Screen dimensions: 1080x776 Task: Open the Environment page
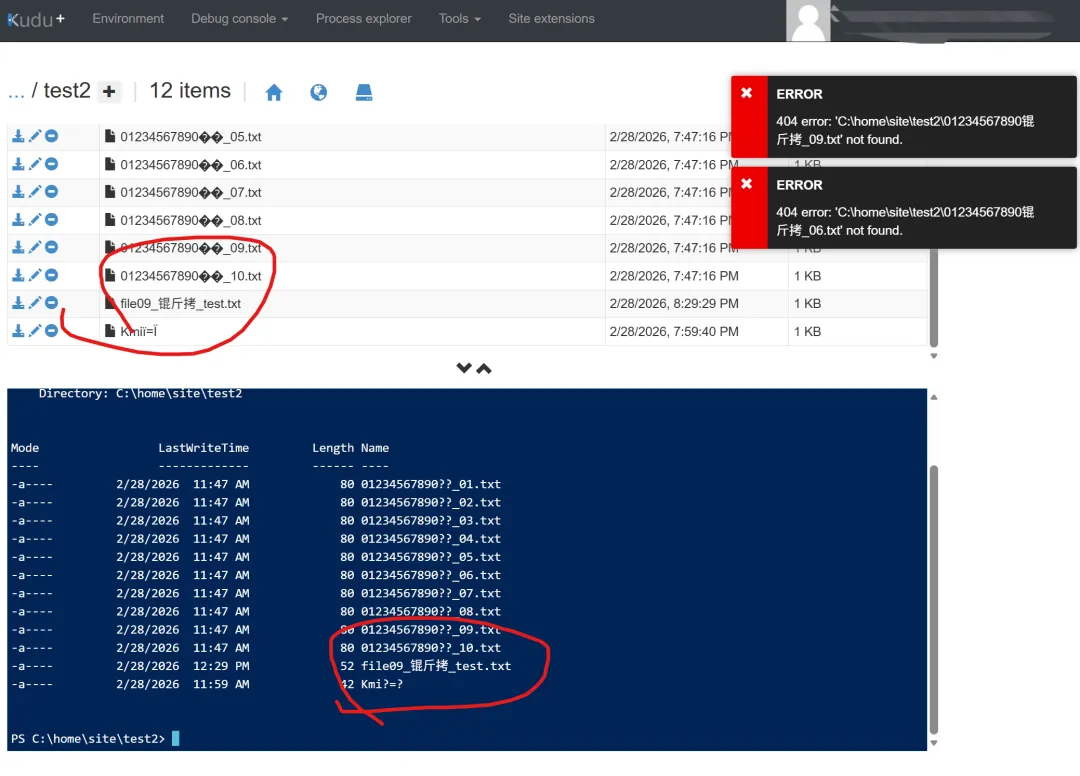pos(128,19)
